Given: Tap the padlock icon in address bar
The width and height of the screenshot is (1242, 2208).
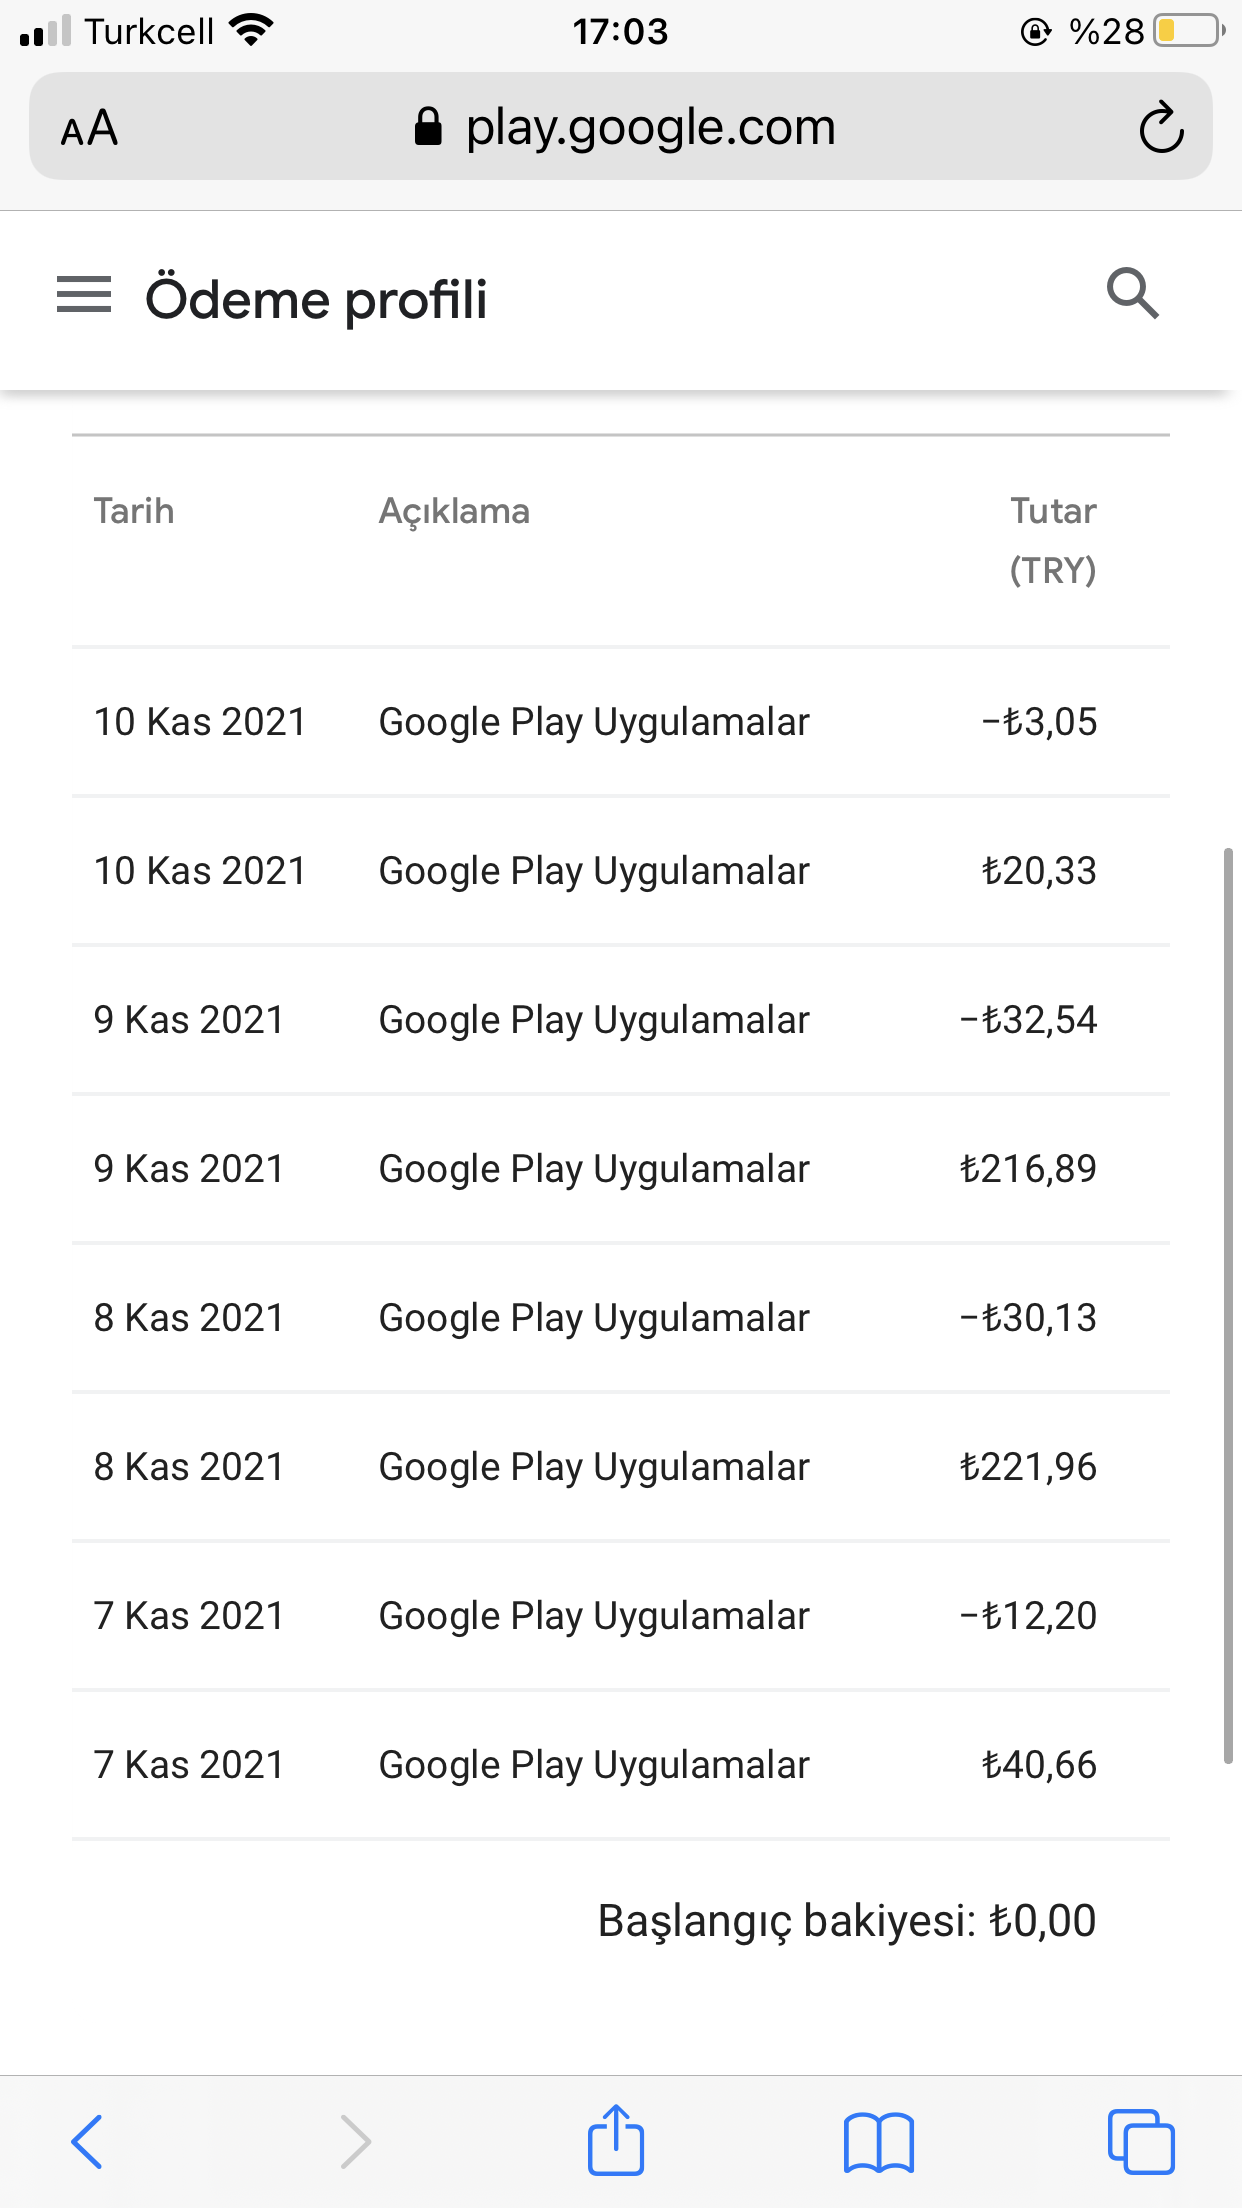Looking at the screenshot, I should pyautogui.click(x=428, y=127).
